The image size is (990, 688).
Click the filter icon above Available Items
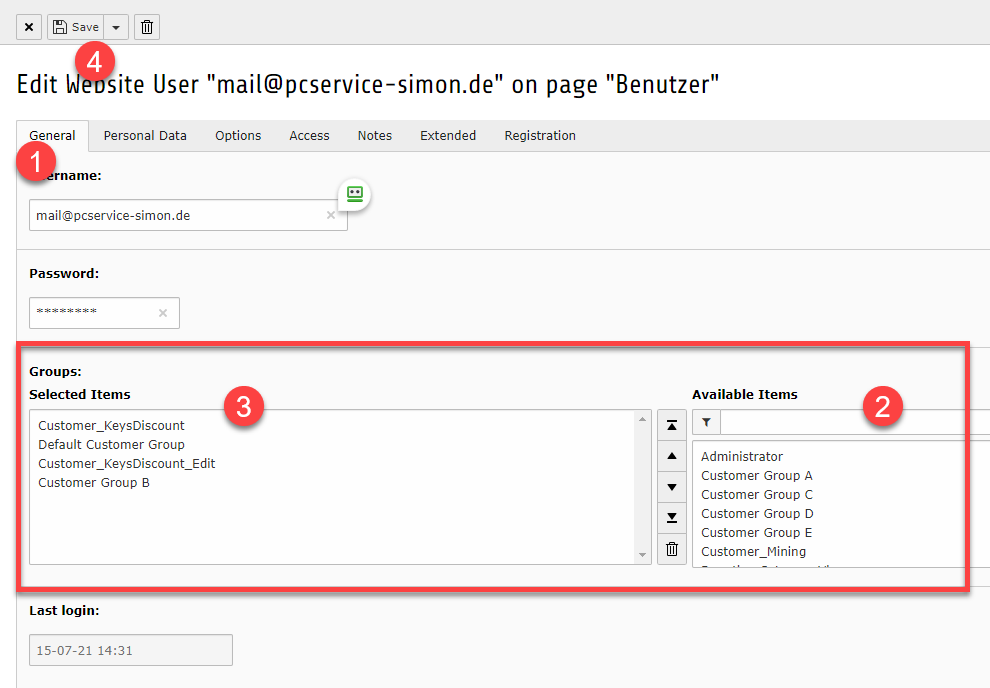[706, 423]
